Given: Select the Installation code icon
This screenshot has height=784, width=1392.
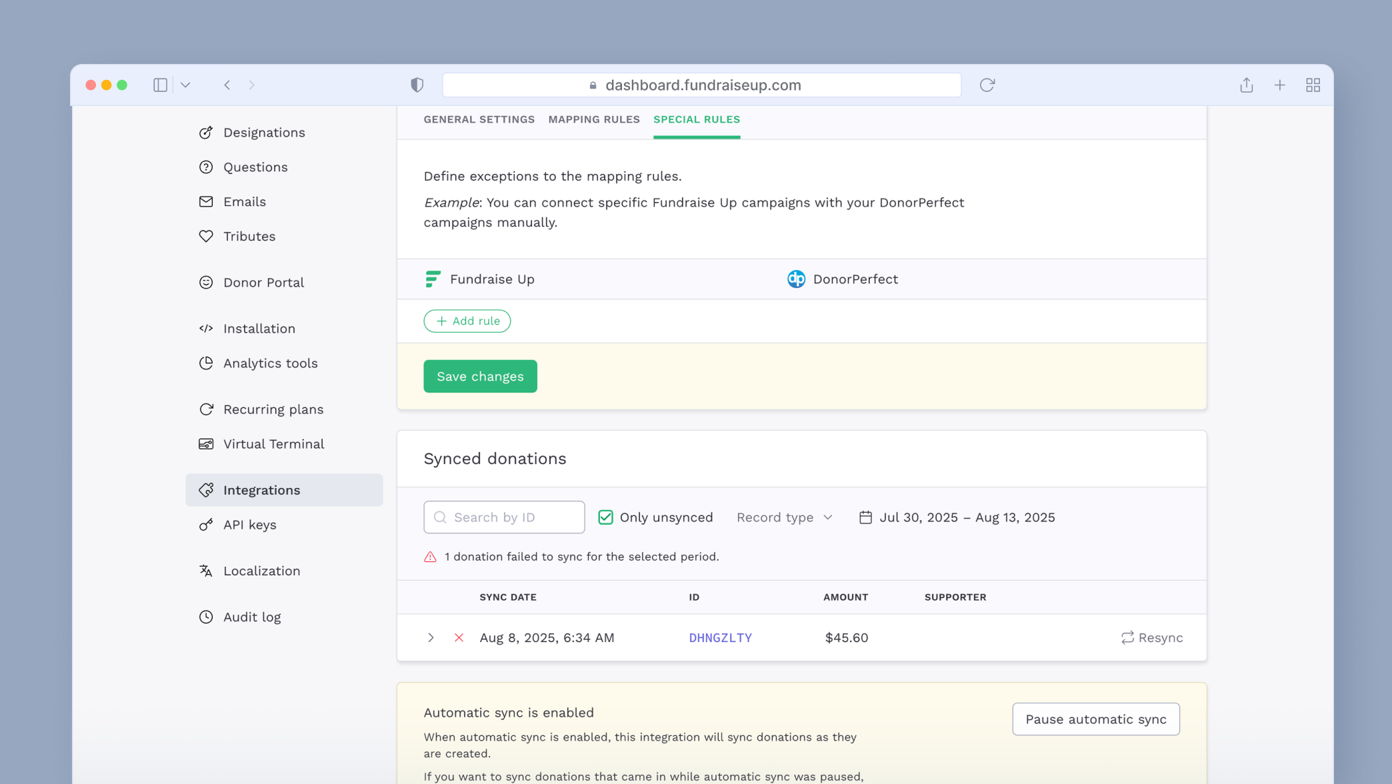Looking at the screenshot, I should click(x=205, y=328).
